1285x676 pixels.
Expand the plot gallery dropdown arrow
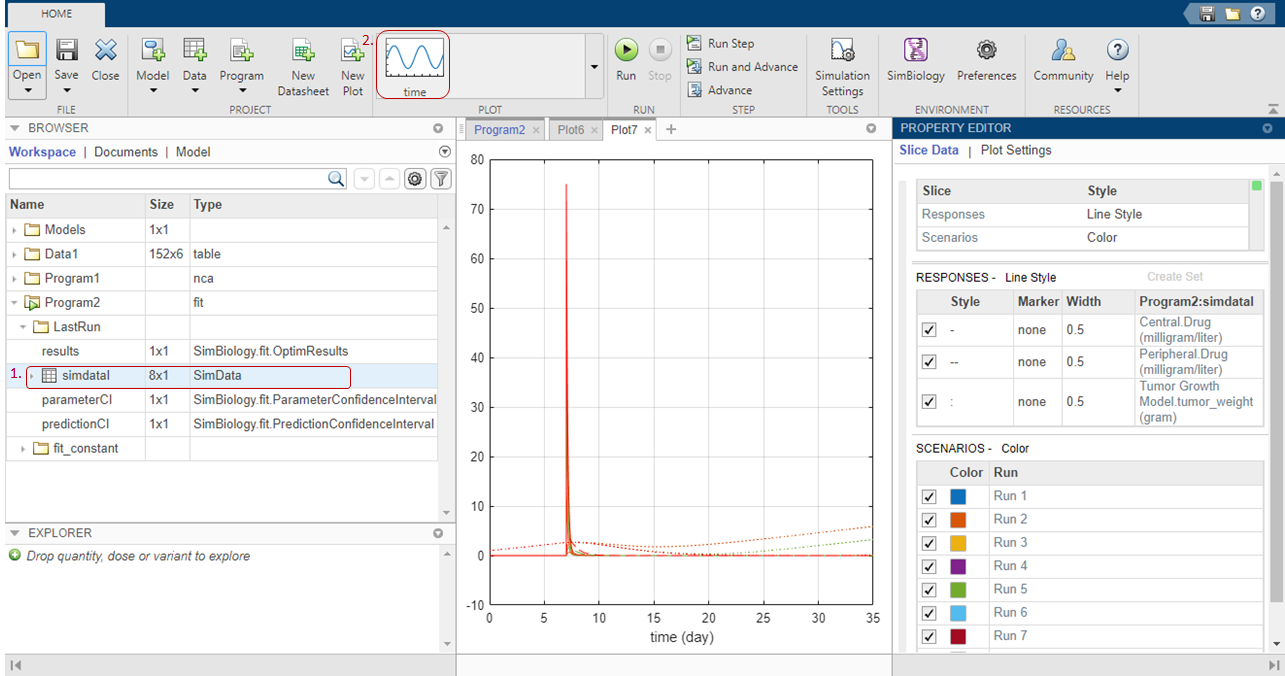594,67
